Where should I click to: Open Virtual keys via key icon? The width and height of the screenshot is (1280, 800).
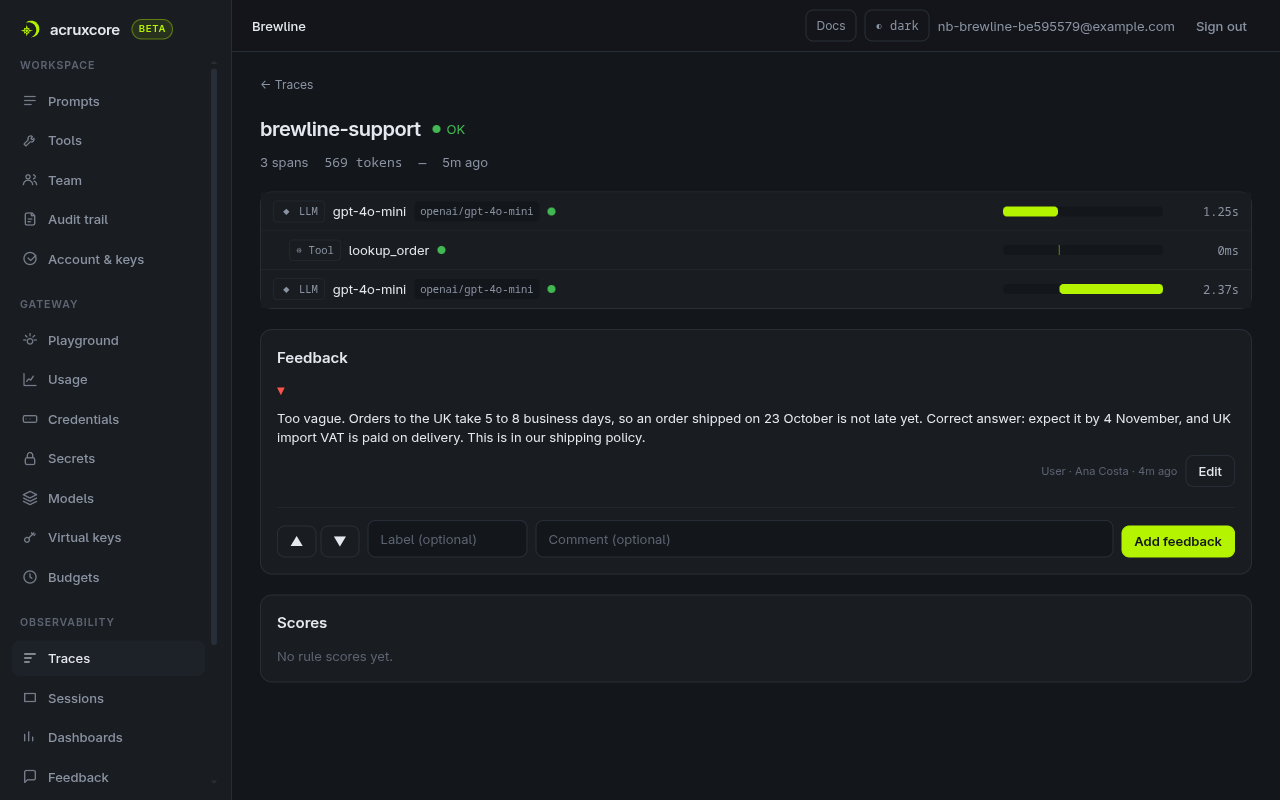coord(30,537)
